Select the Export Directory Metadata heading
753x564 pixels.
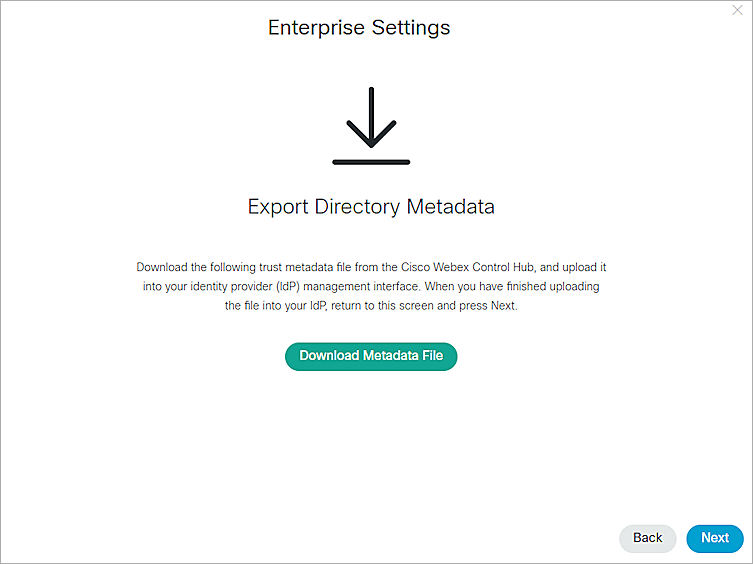[371, 207]
